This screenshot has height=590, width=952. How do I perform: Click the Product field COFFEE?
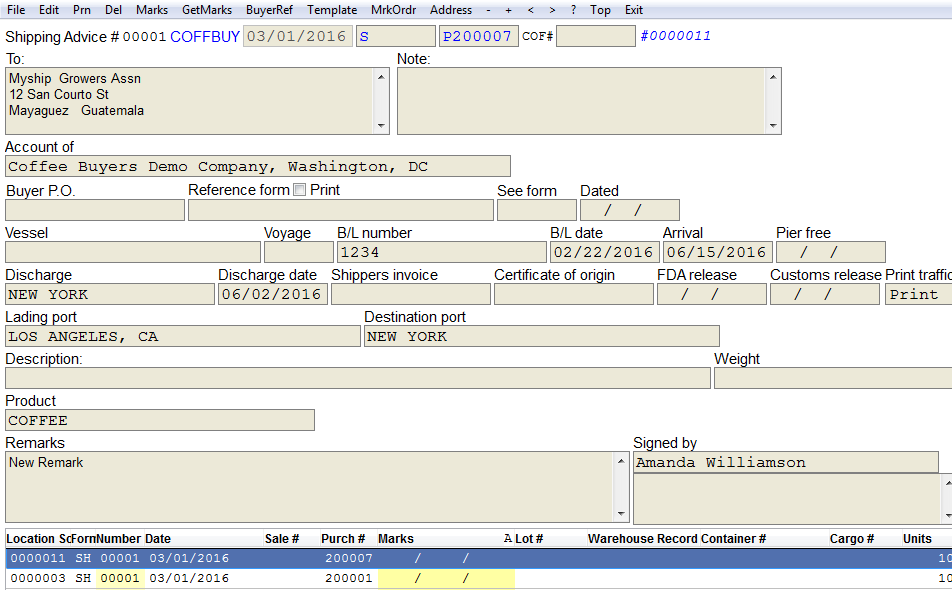point(160,420)
